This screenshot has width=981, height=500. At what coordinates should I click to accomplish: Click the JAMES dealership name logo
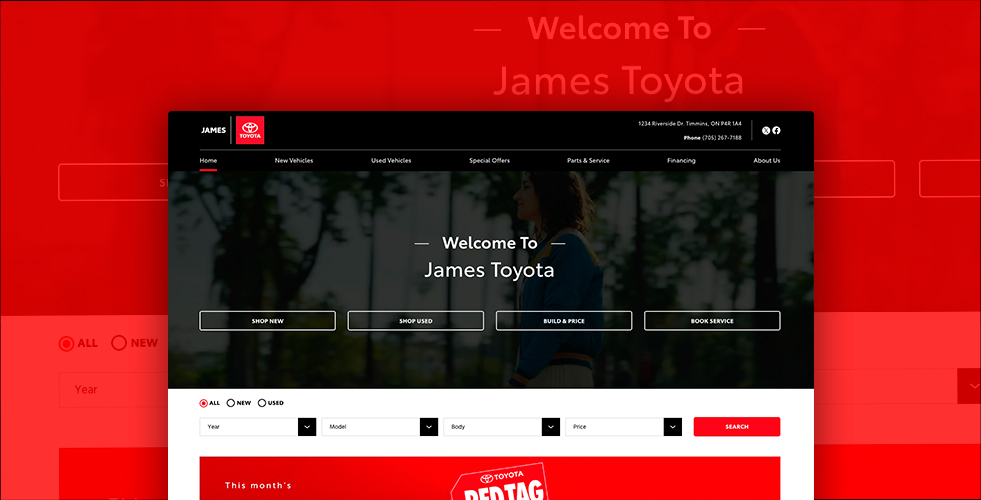[x=213, y=130]
